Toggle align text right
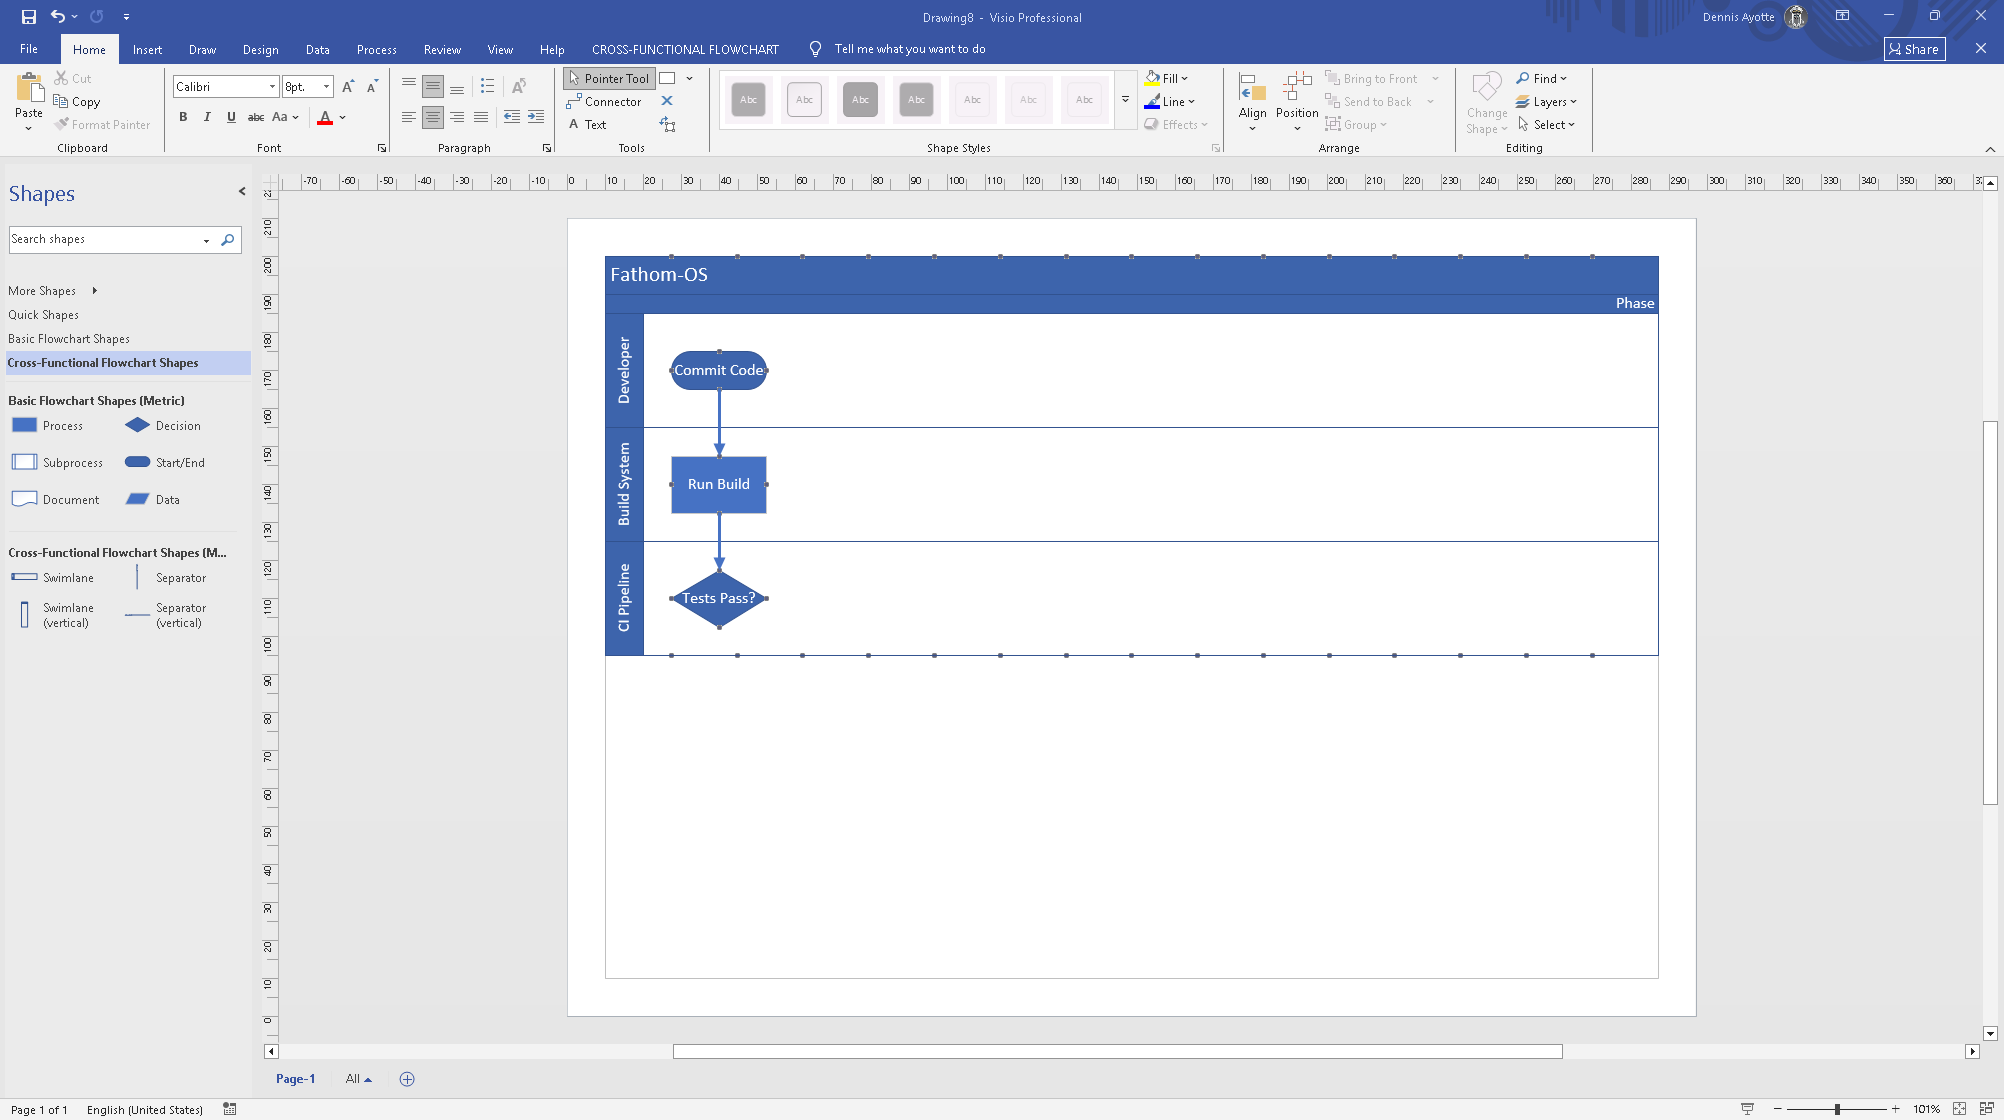2004x1120 pixels. click(457, 117)
